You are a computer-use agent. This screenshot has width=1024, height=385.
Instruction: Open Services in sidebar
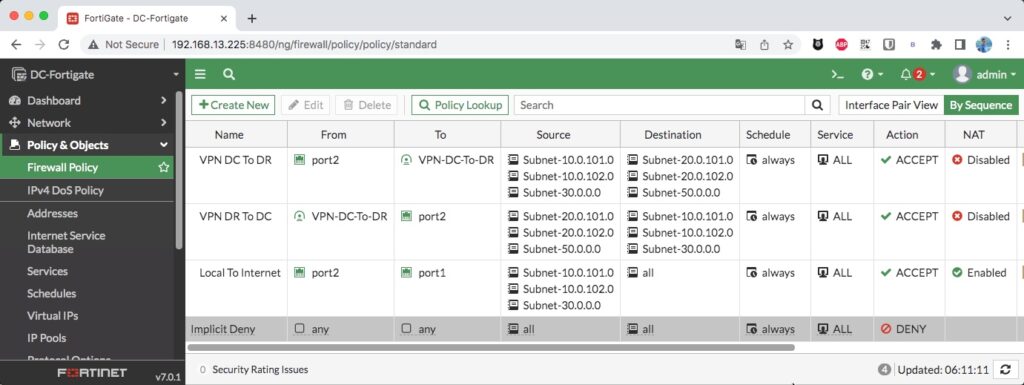pos(47,271)
